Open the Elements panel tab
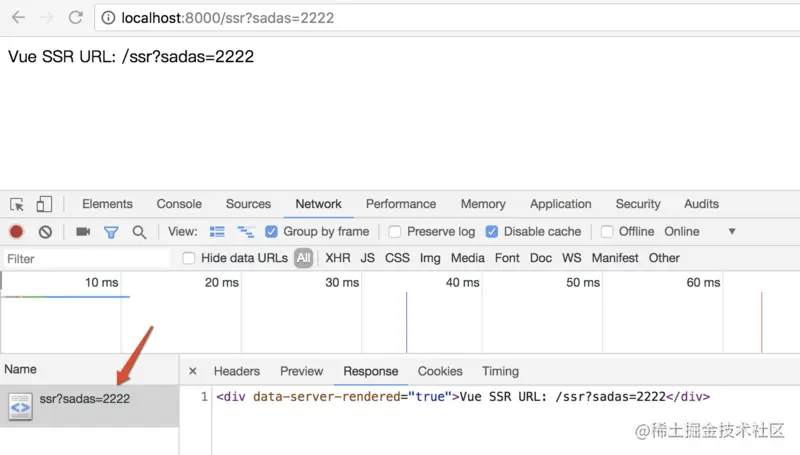 (107, 204)
